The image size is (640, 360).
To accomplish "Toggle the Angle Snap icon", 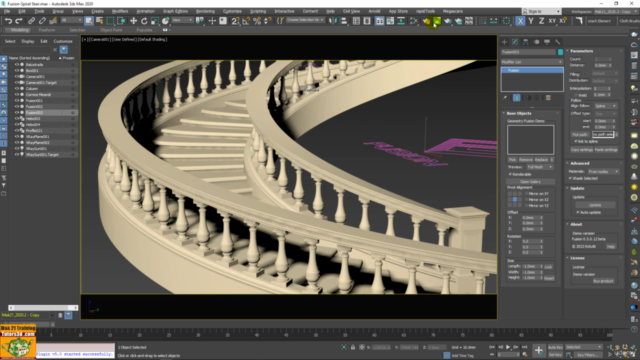I will pyautogui.click(x=246, y=21).
